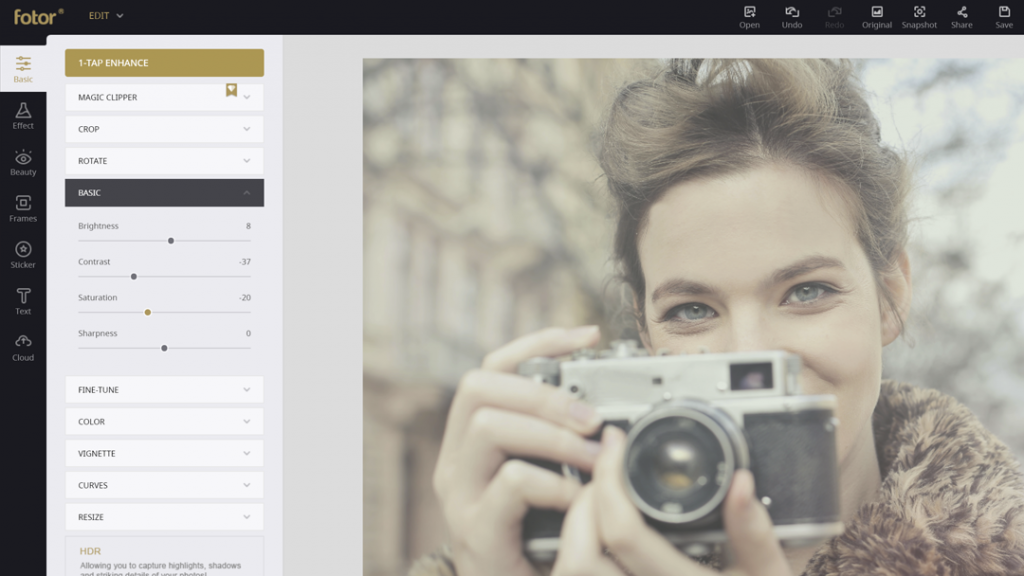Expand the Curves section

(165, 485)
